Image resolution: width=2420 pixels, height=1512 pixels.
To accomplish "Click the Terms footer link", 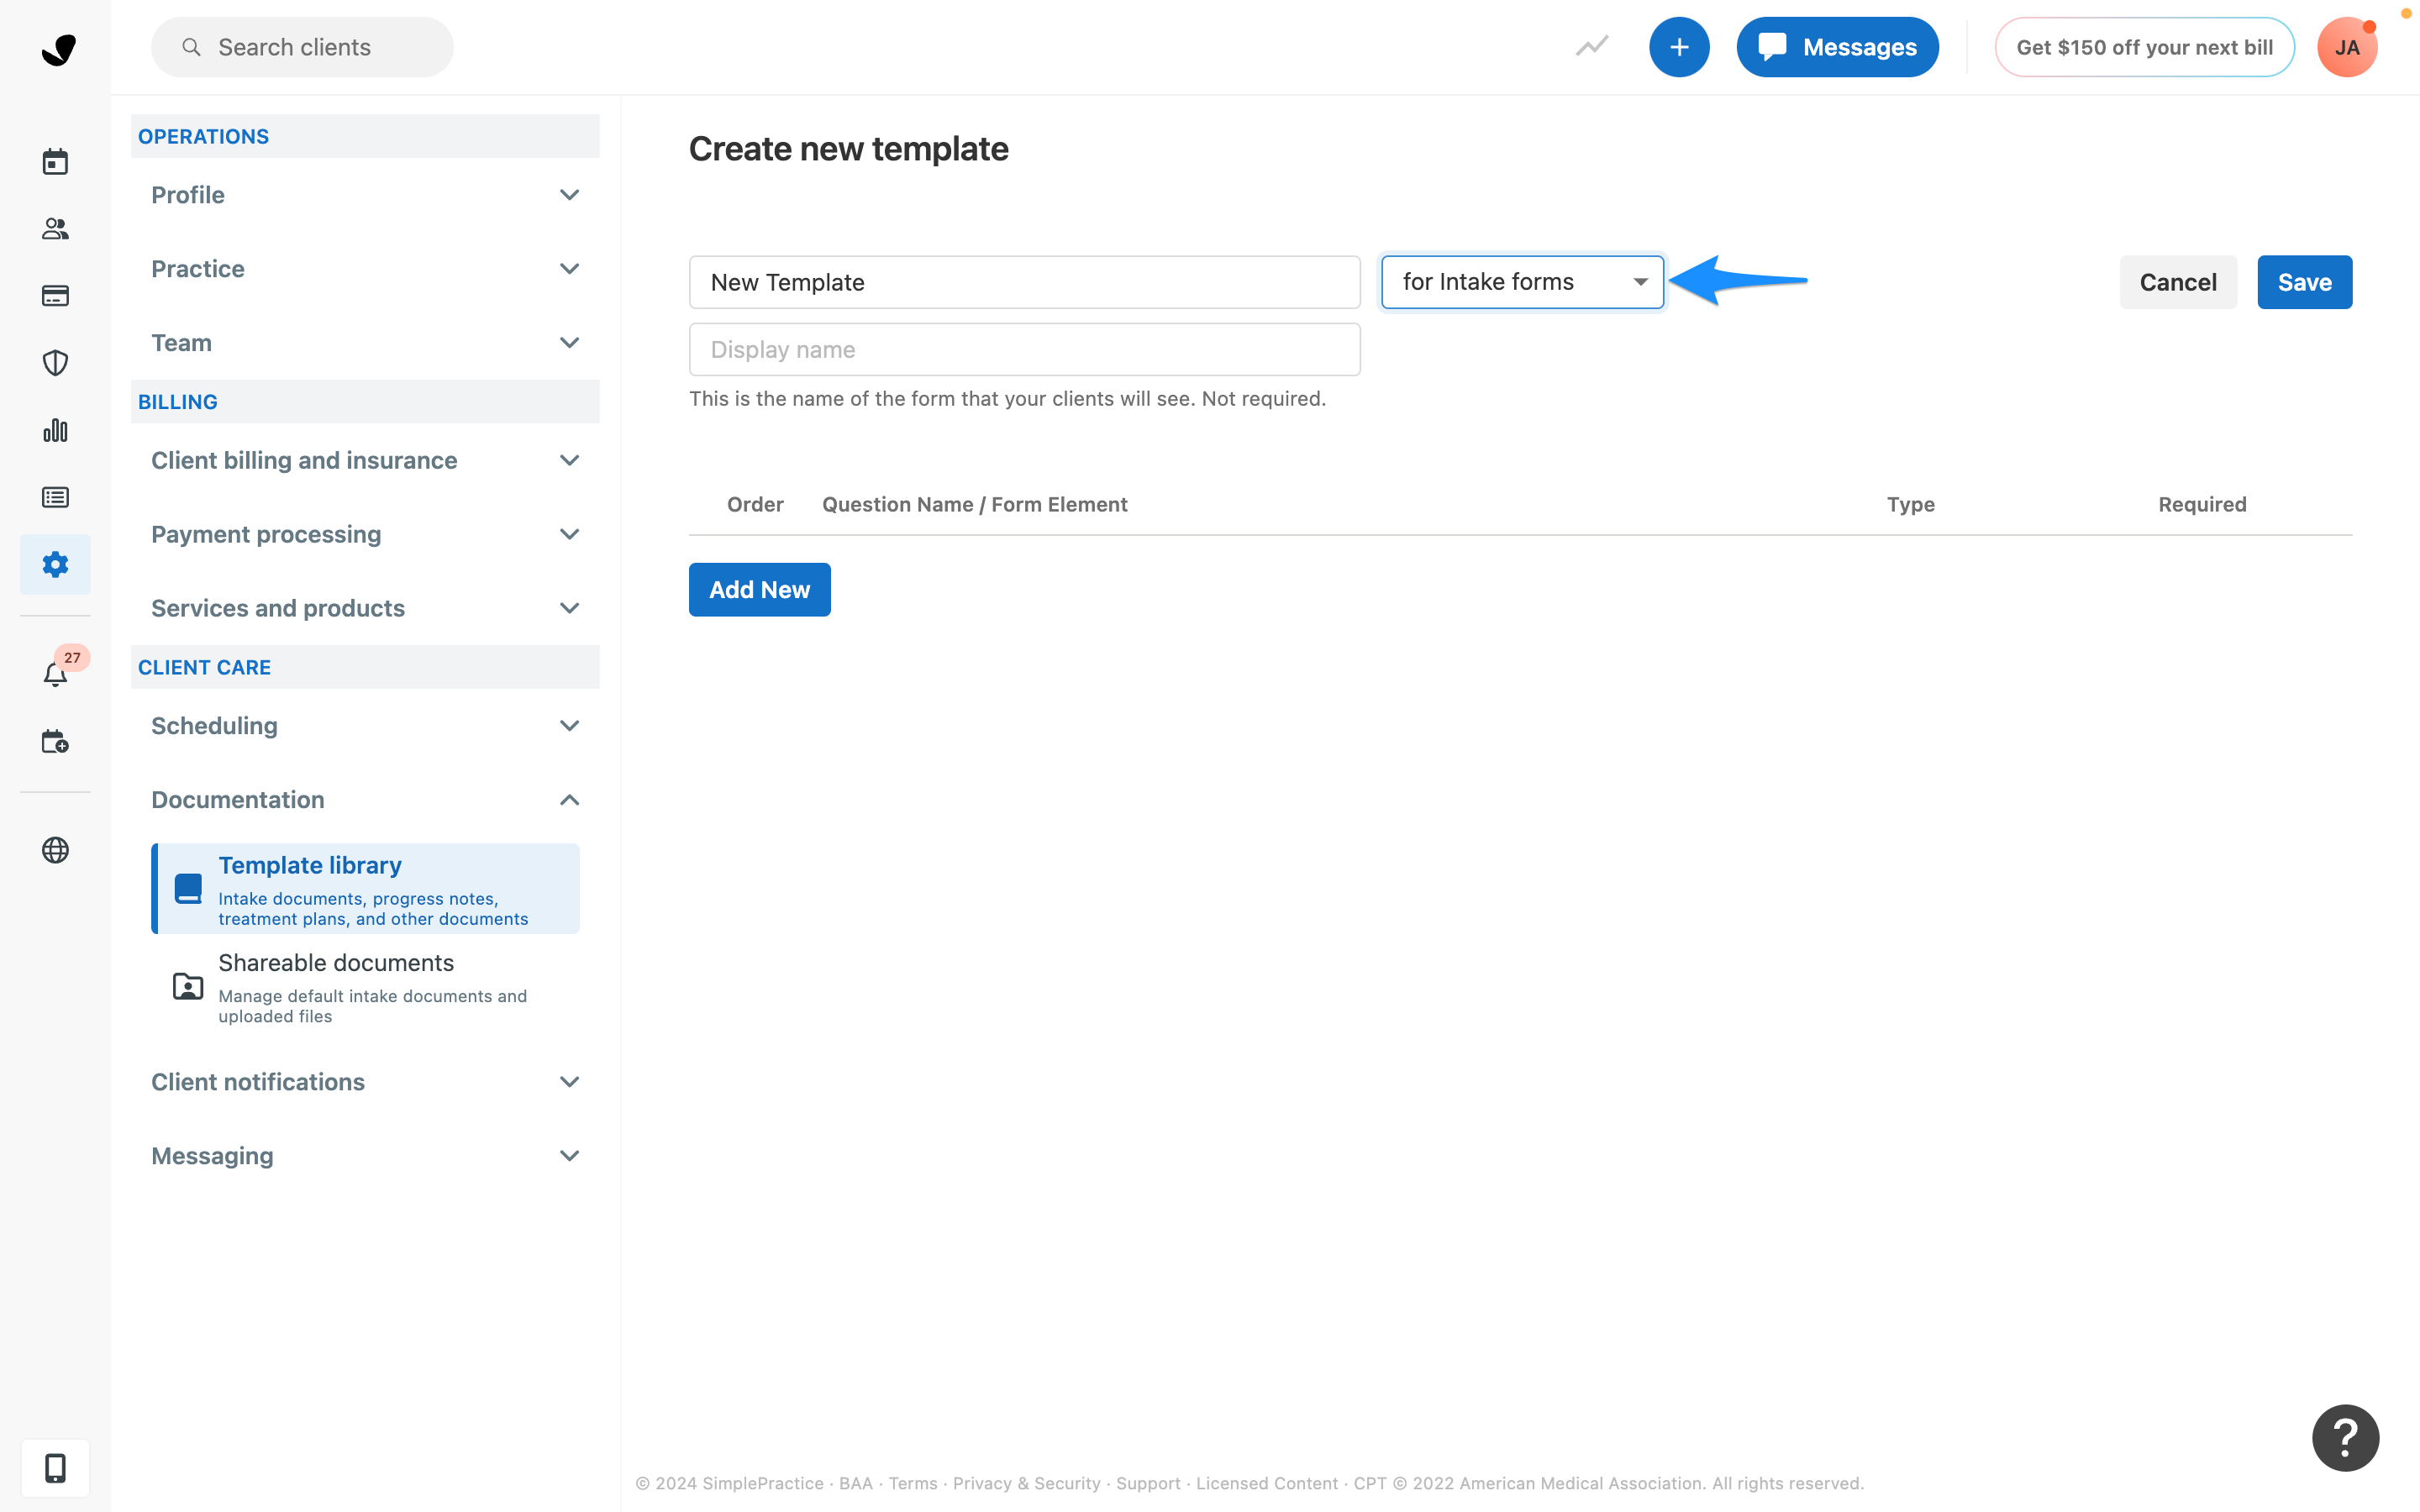I will 912,1483.
